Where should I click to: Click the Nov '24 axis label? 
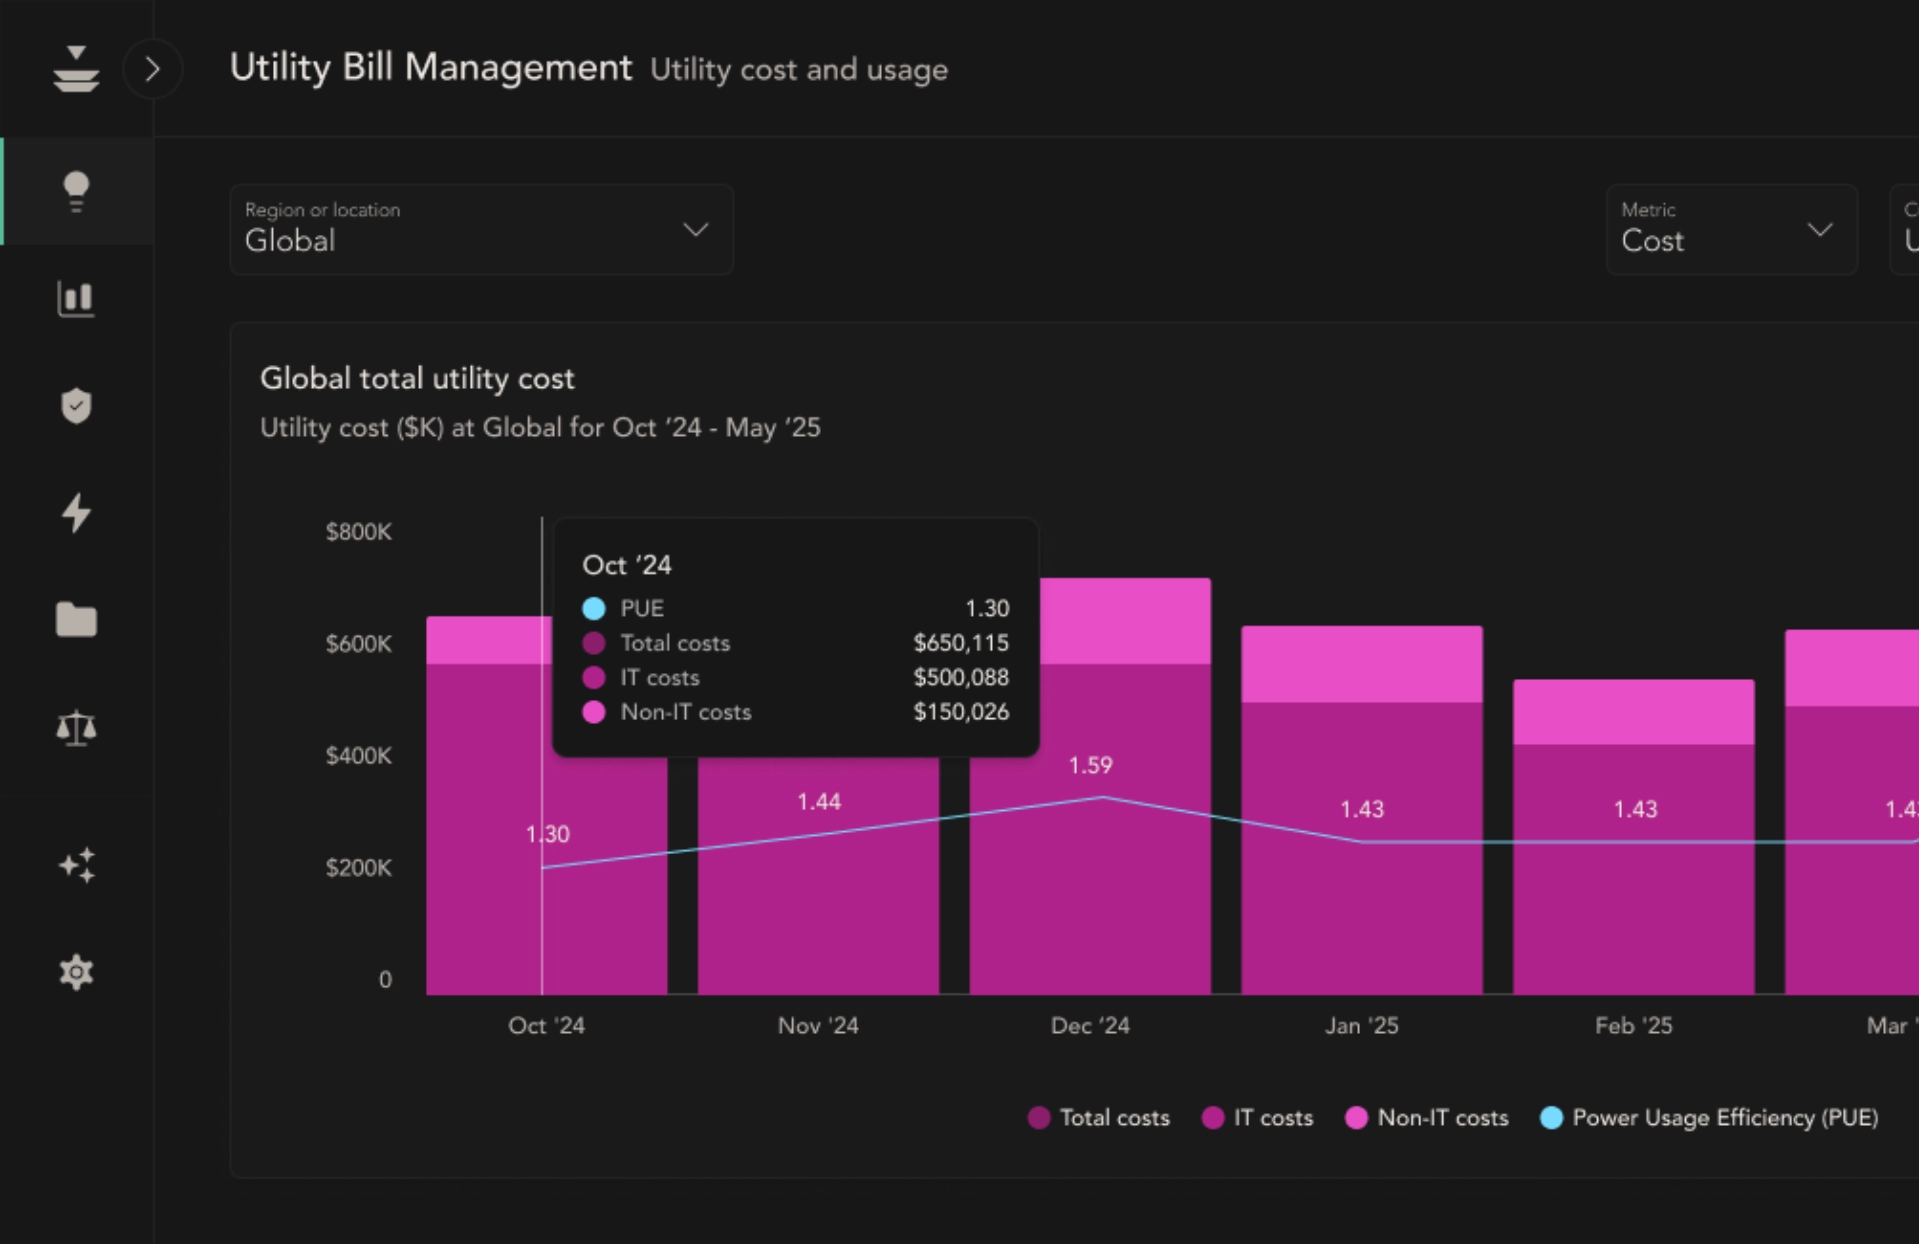tap(818, 1026)
